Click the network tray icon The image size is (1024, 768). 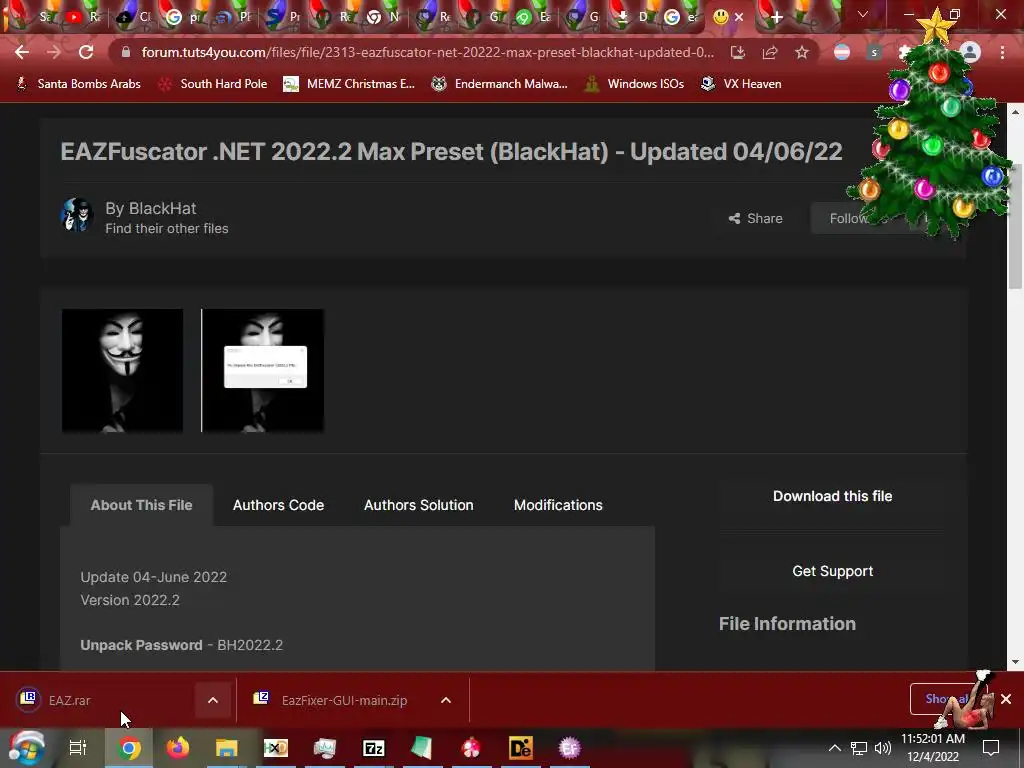point(859,748)
